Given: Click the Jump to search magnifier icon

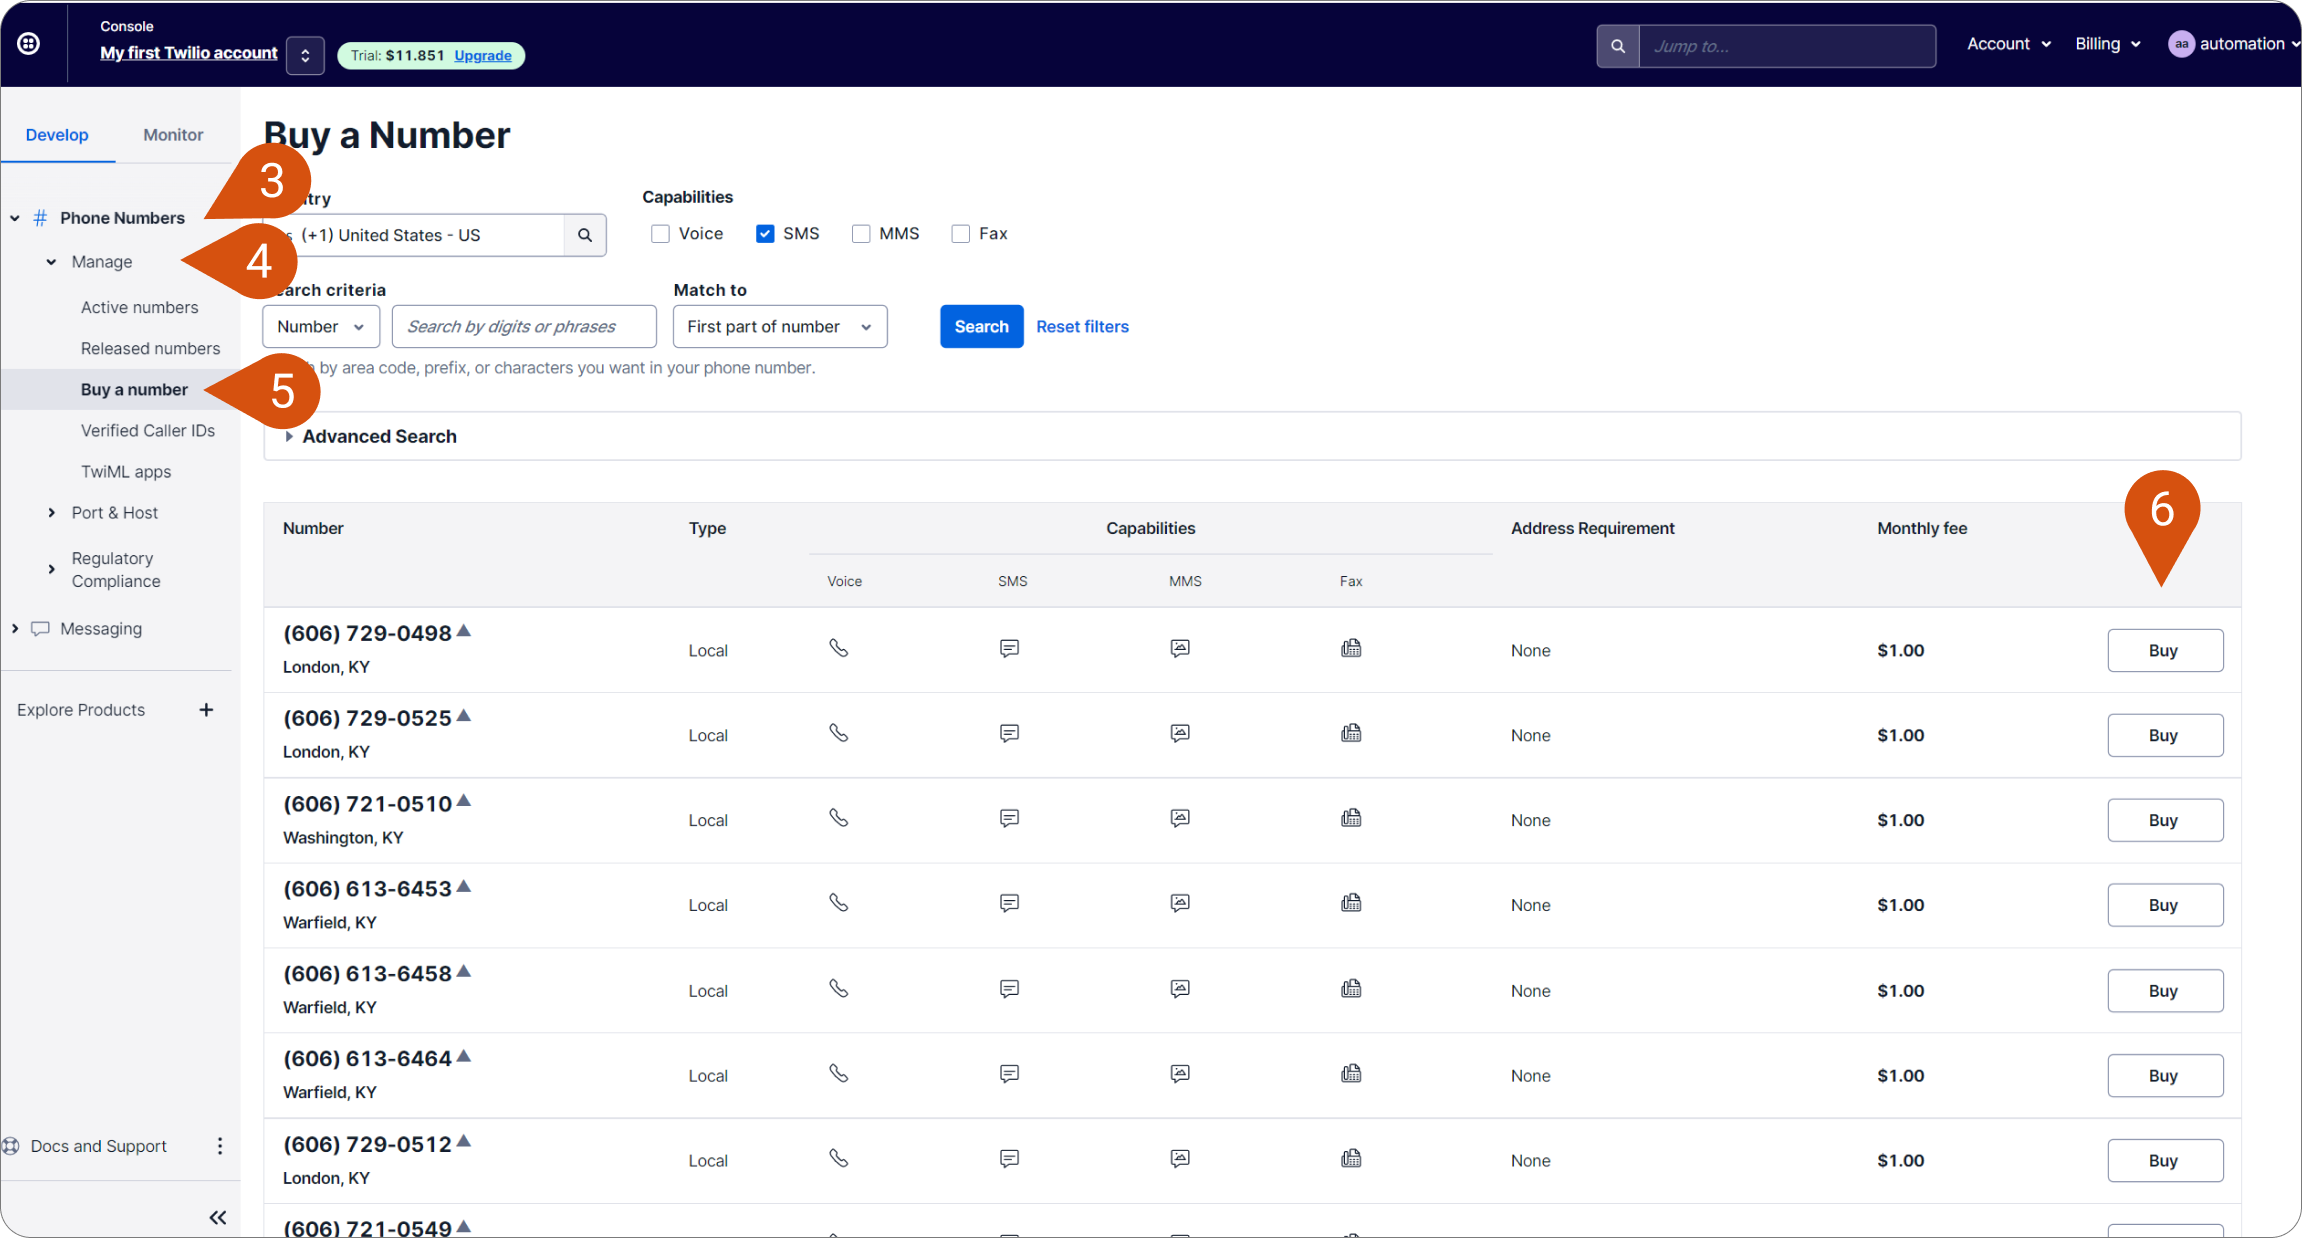Looking at the screenshot, I should click(x=1617, y=46).
